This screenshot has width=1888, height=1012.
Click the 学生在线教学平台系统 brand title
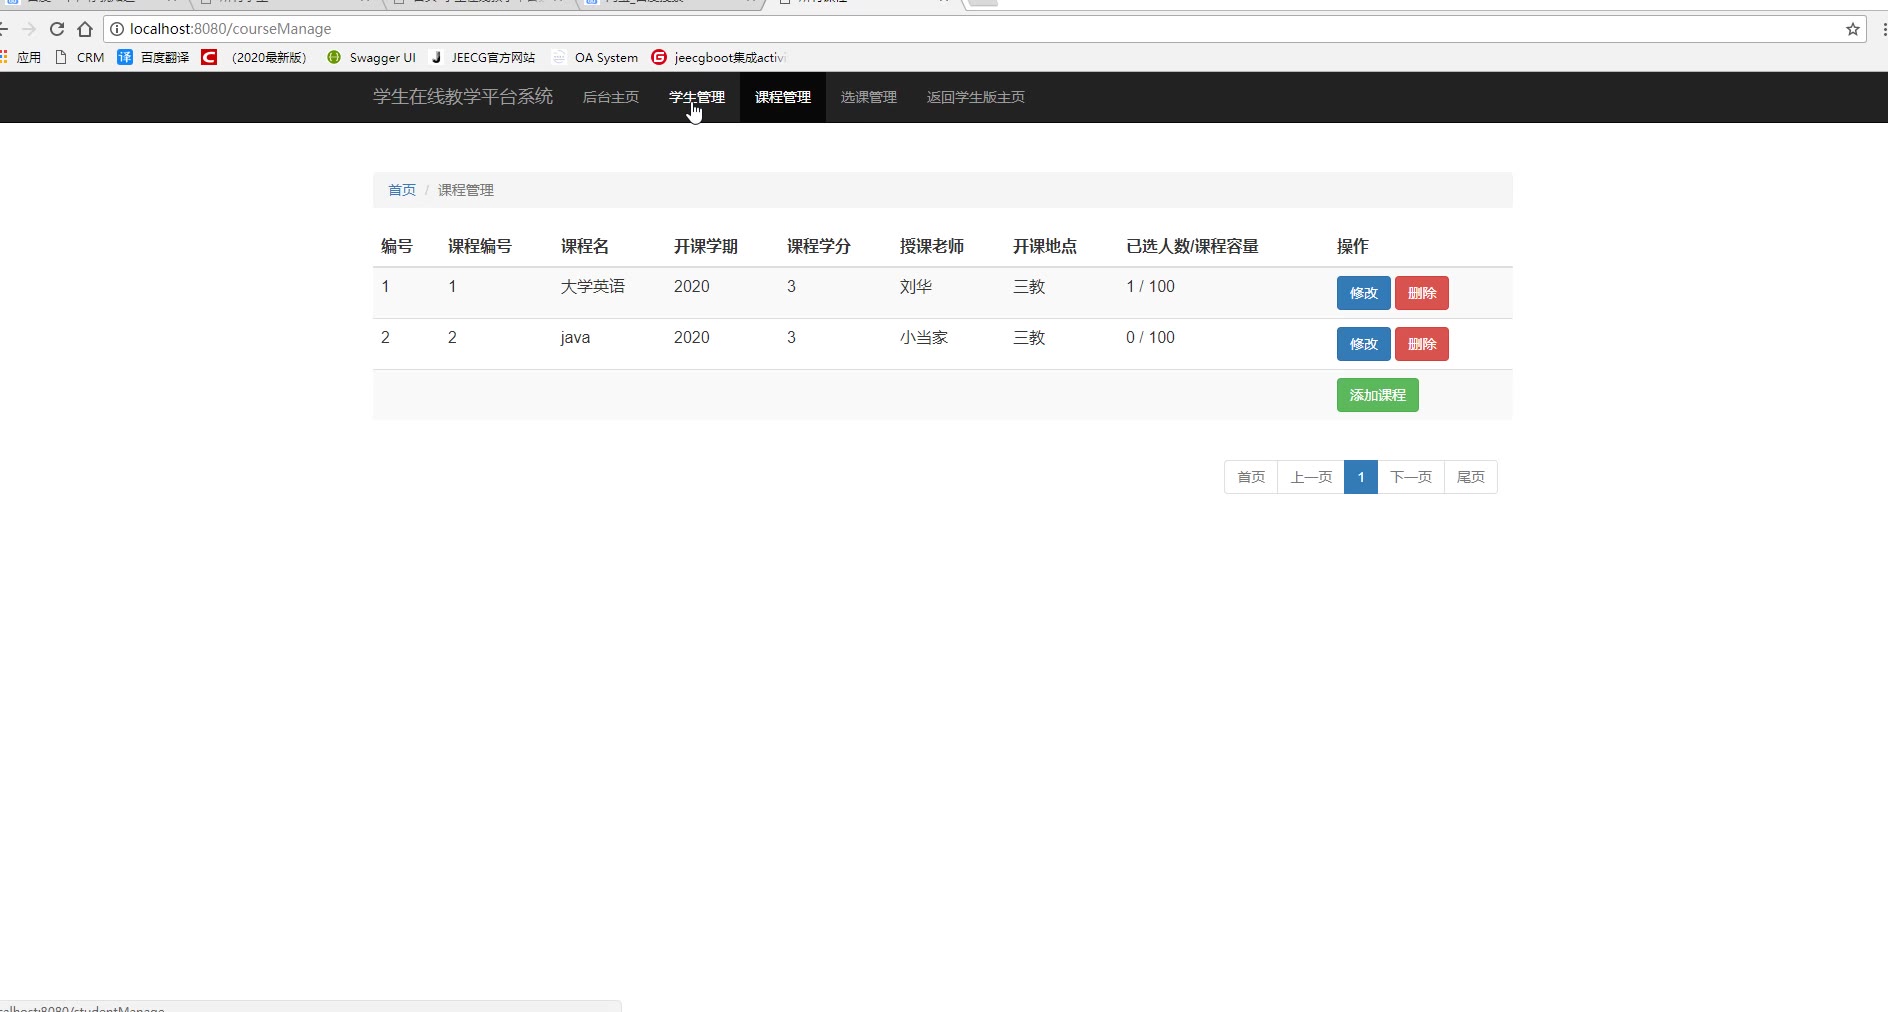pyautogui.click(x=463, y=97)
